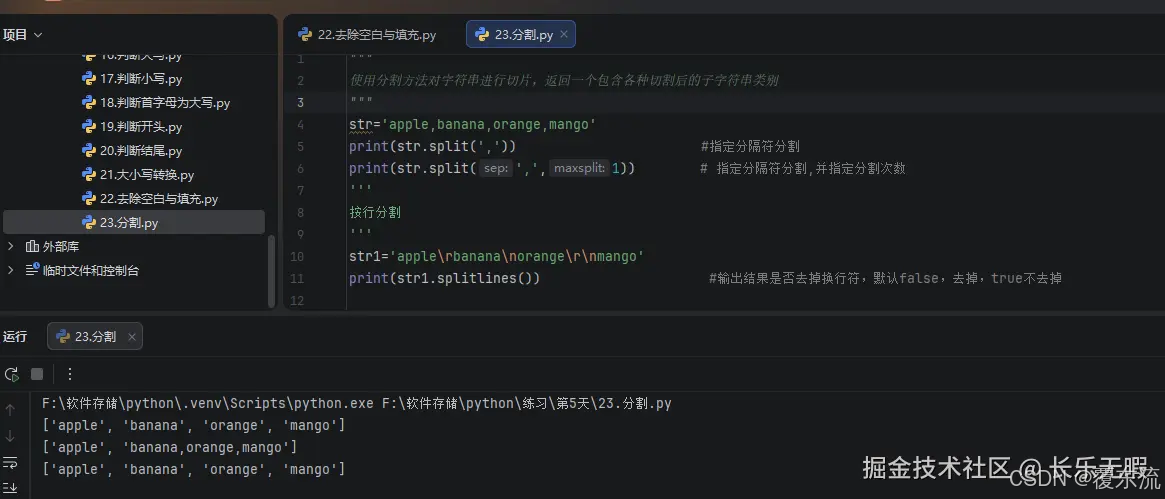Click the Python icon on 23.分割.py editor tab

[481, 34]
